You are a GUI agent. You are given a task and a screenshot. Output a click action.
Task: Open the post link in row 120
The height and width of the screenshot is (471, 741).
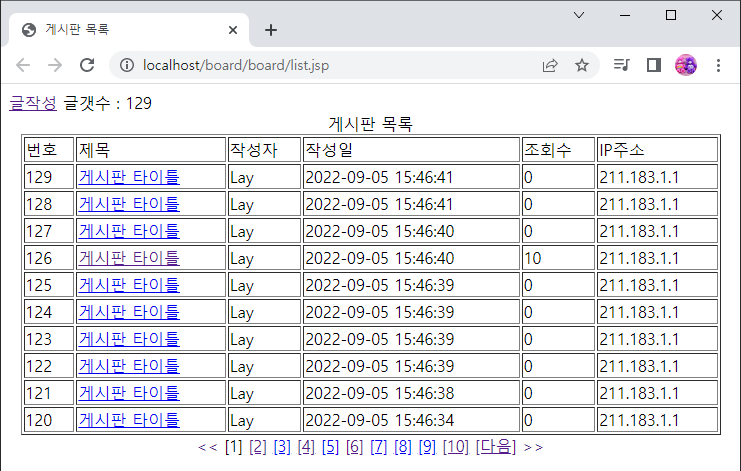pos(129,420)
